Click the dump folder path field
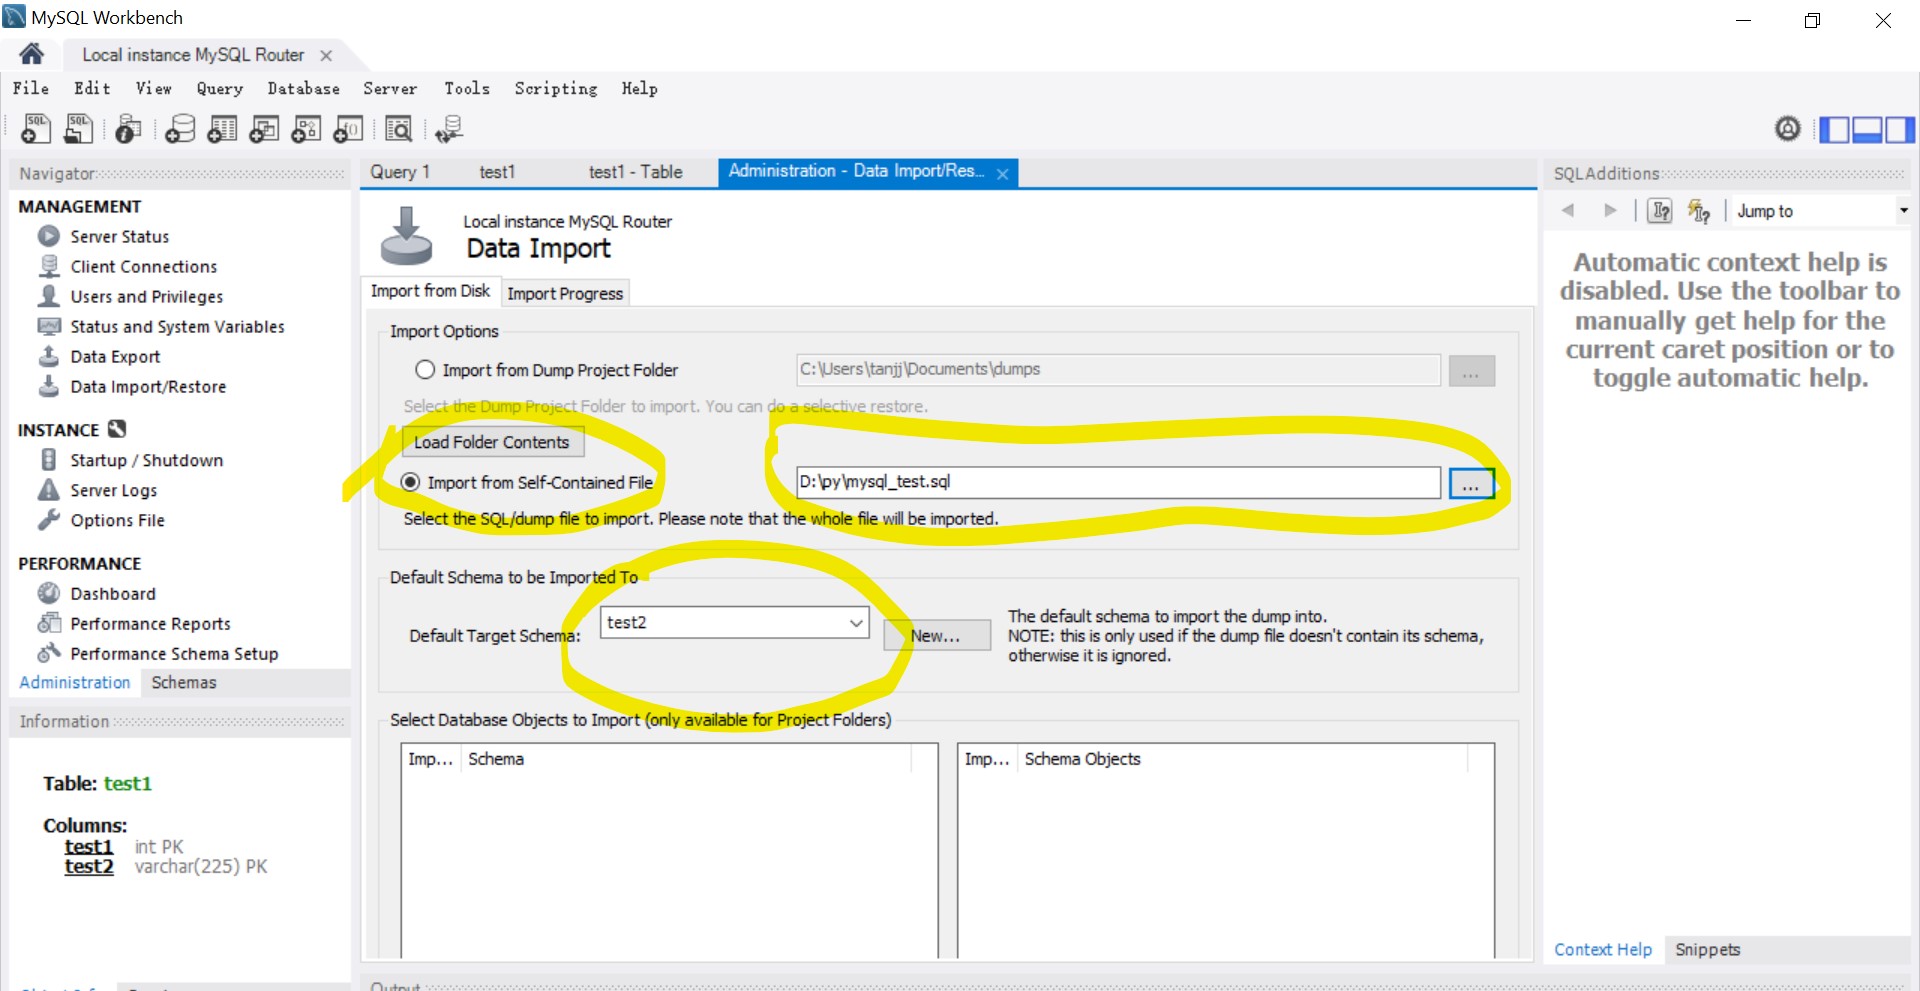 (1117, 370)
